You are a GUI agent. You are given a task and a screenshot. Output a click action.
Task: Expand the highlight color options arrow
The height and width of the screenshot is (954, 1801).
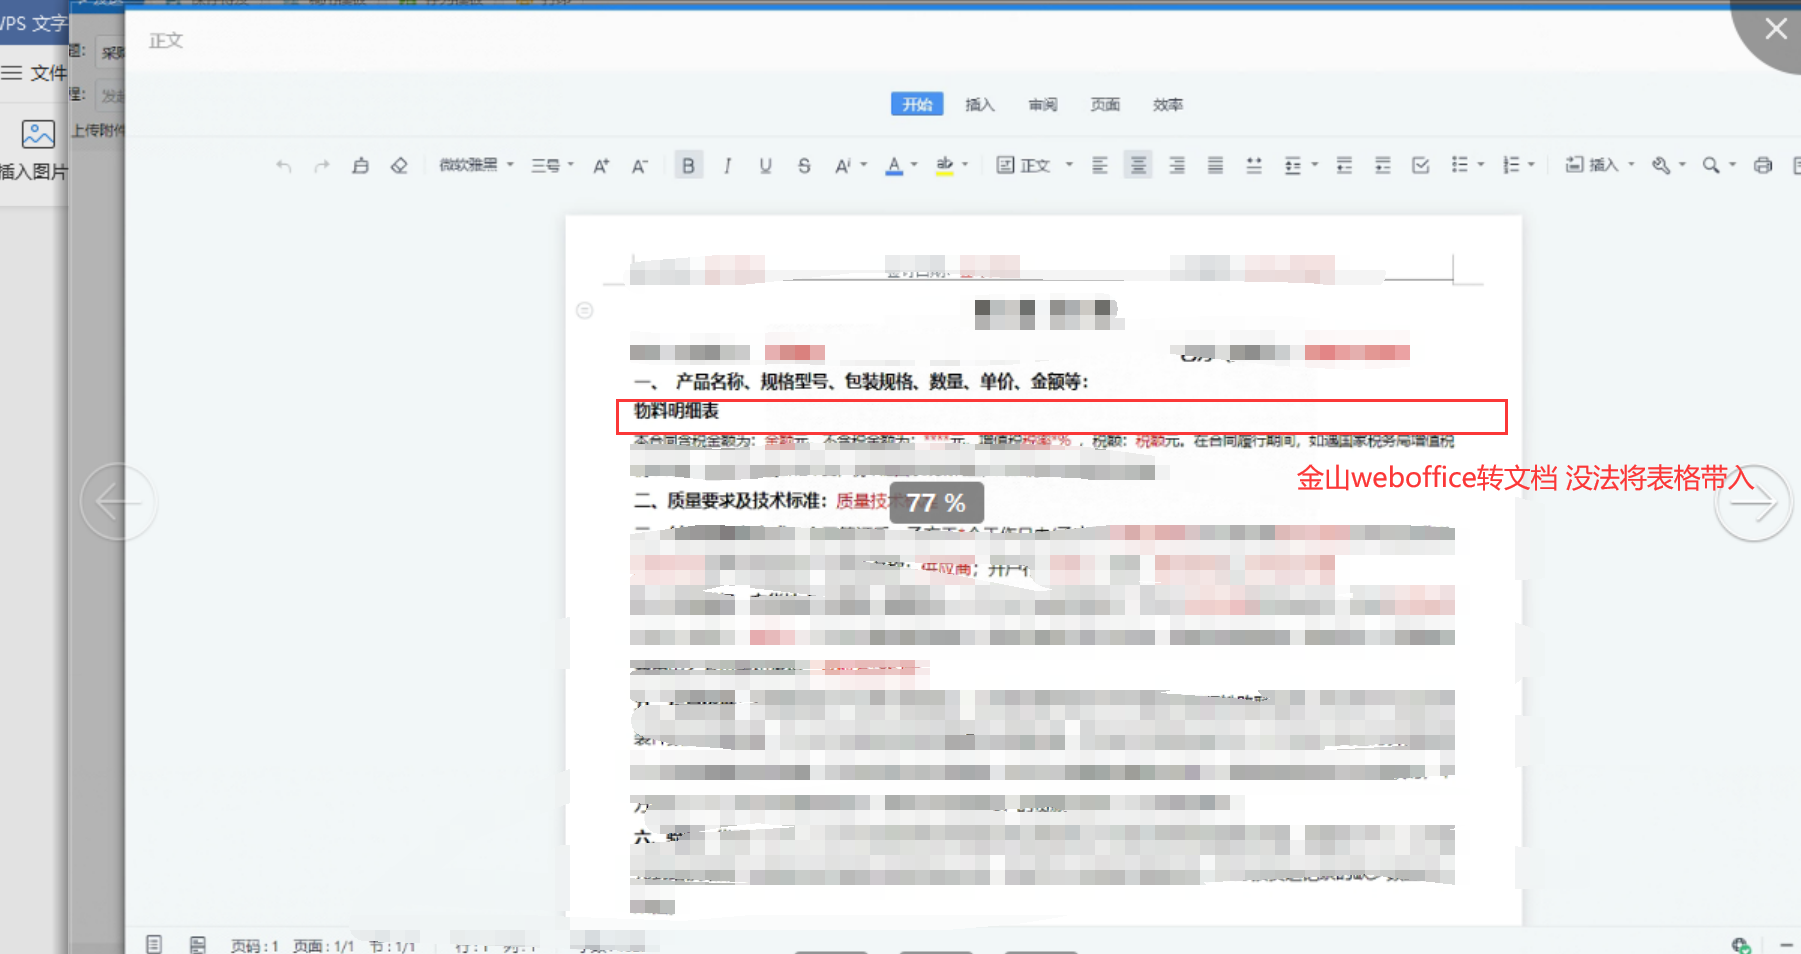click(965, 165)
